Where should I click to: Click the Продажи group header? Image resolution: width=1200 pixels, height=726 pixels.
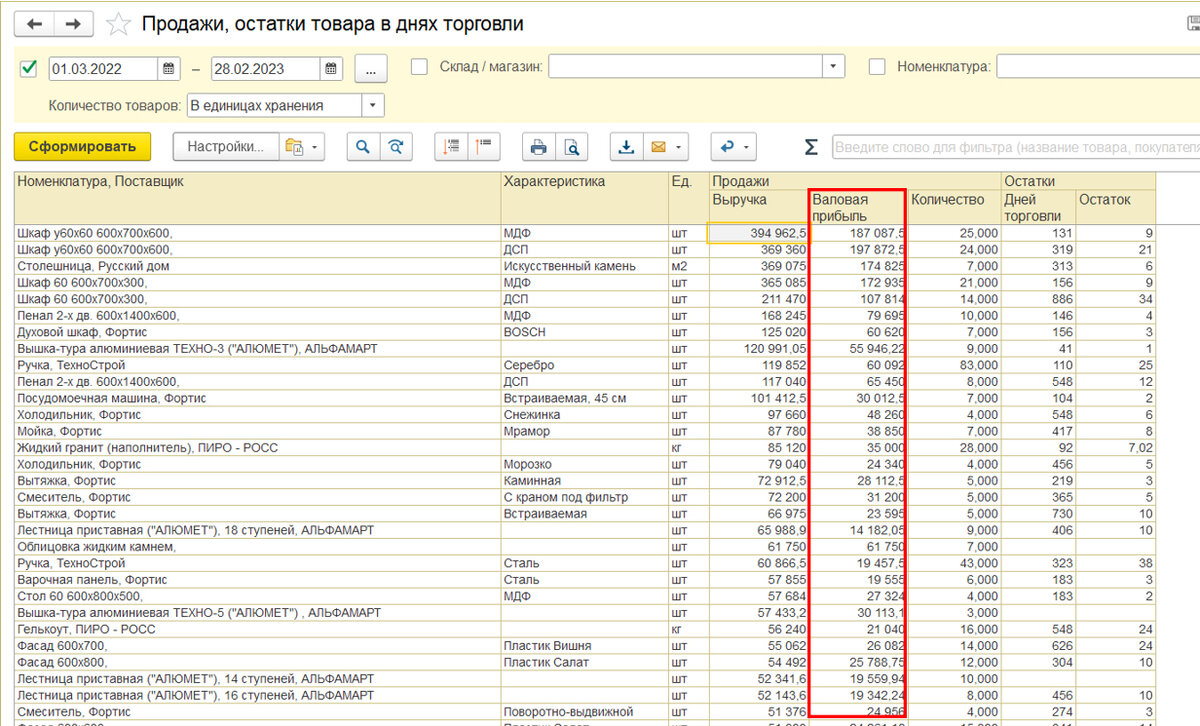[x=855, y=181]
